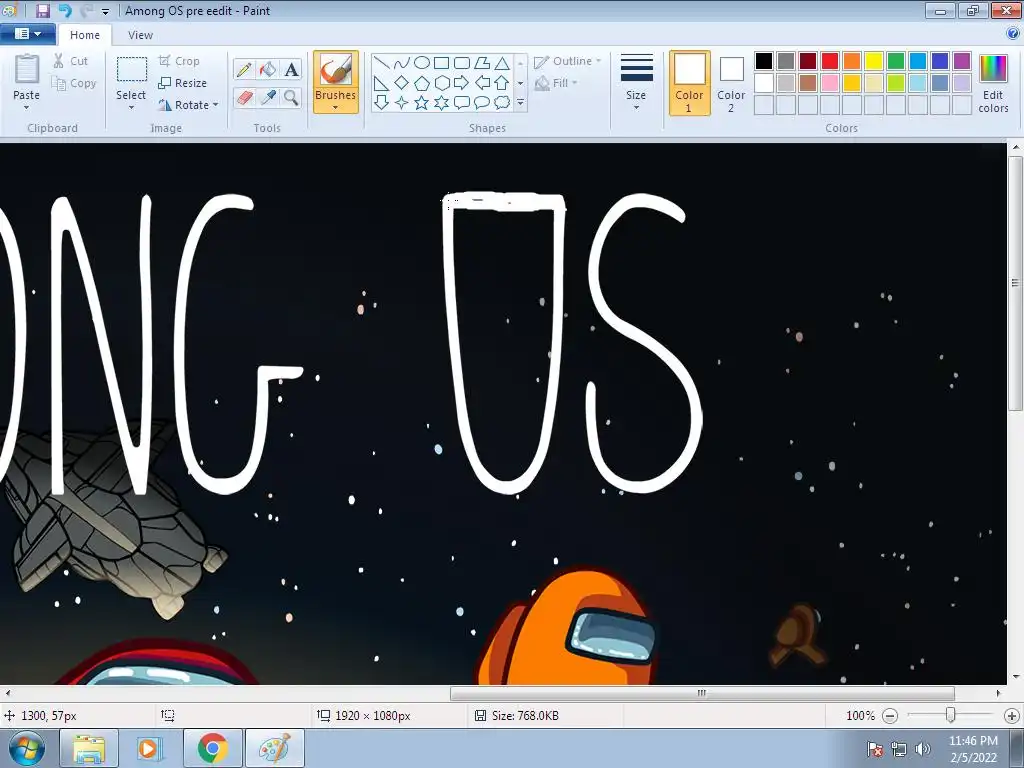Screen dimensions: 1024x768
Task: Activate Color 1 foreground selector
Action: click(x=690, y=83)
